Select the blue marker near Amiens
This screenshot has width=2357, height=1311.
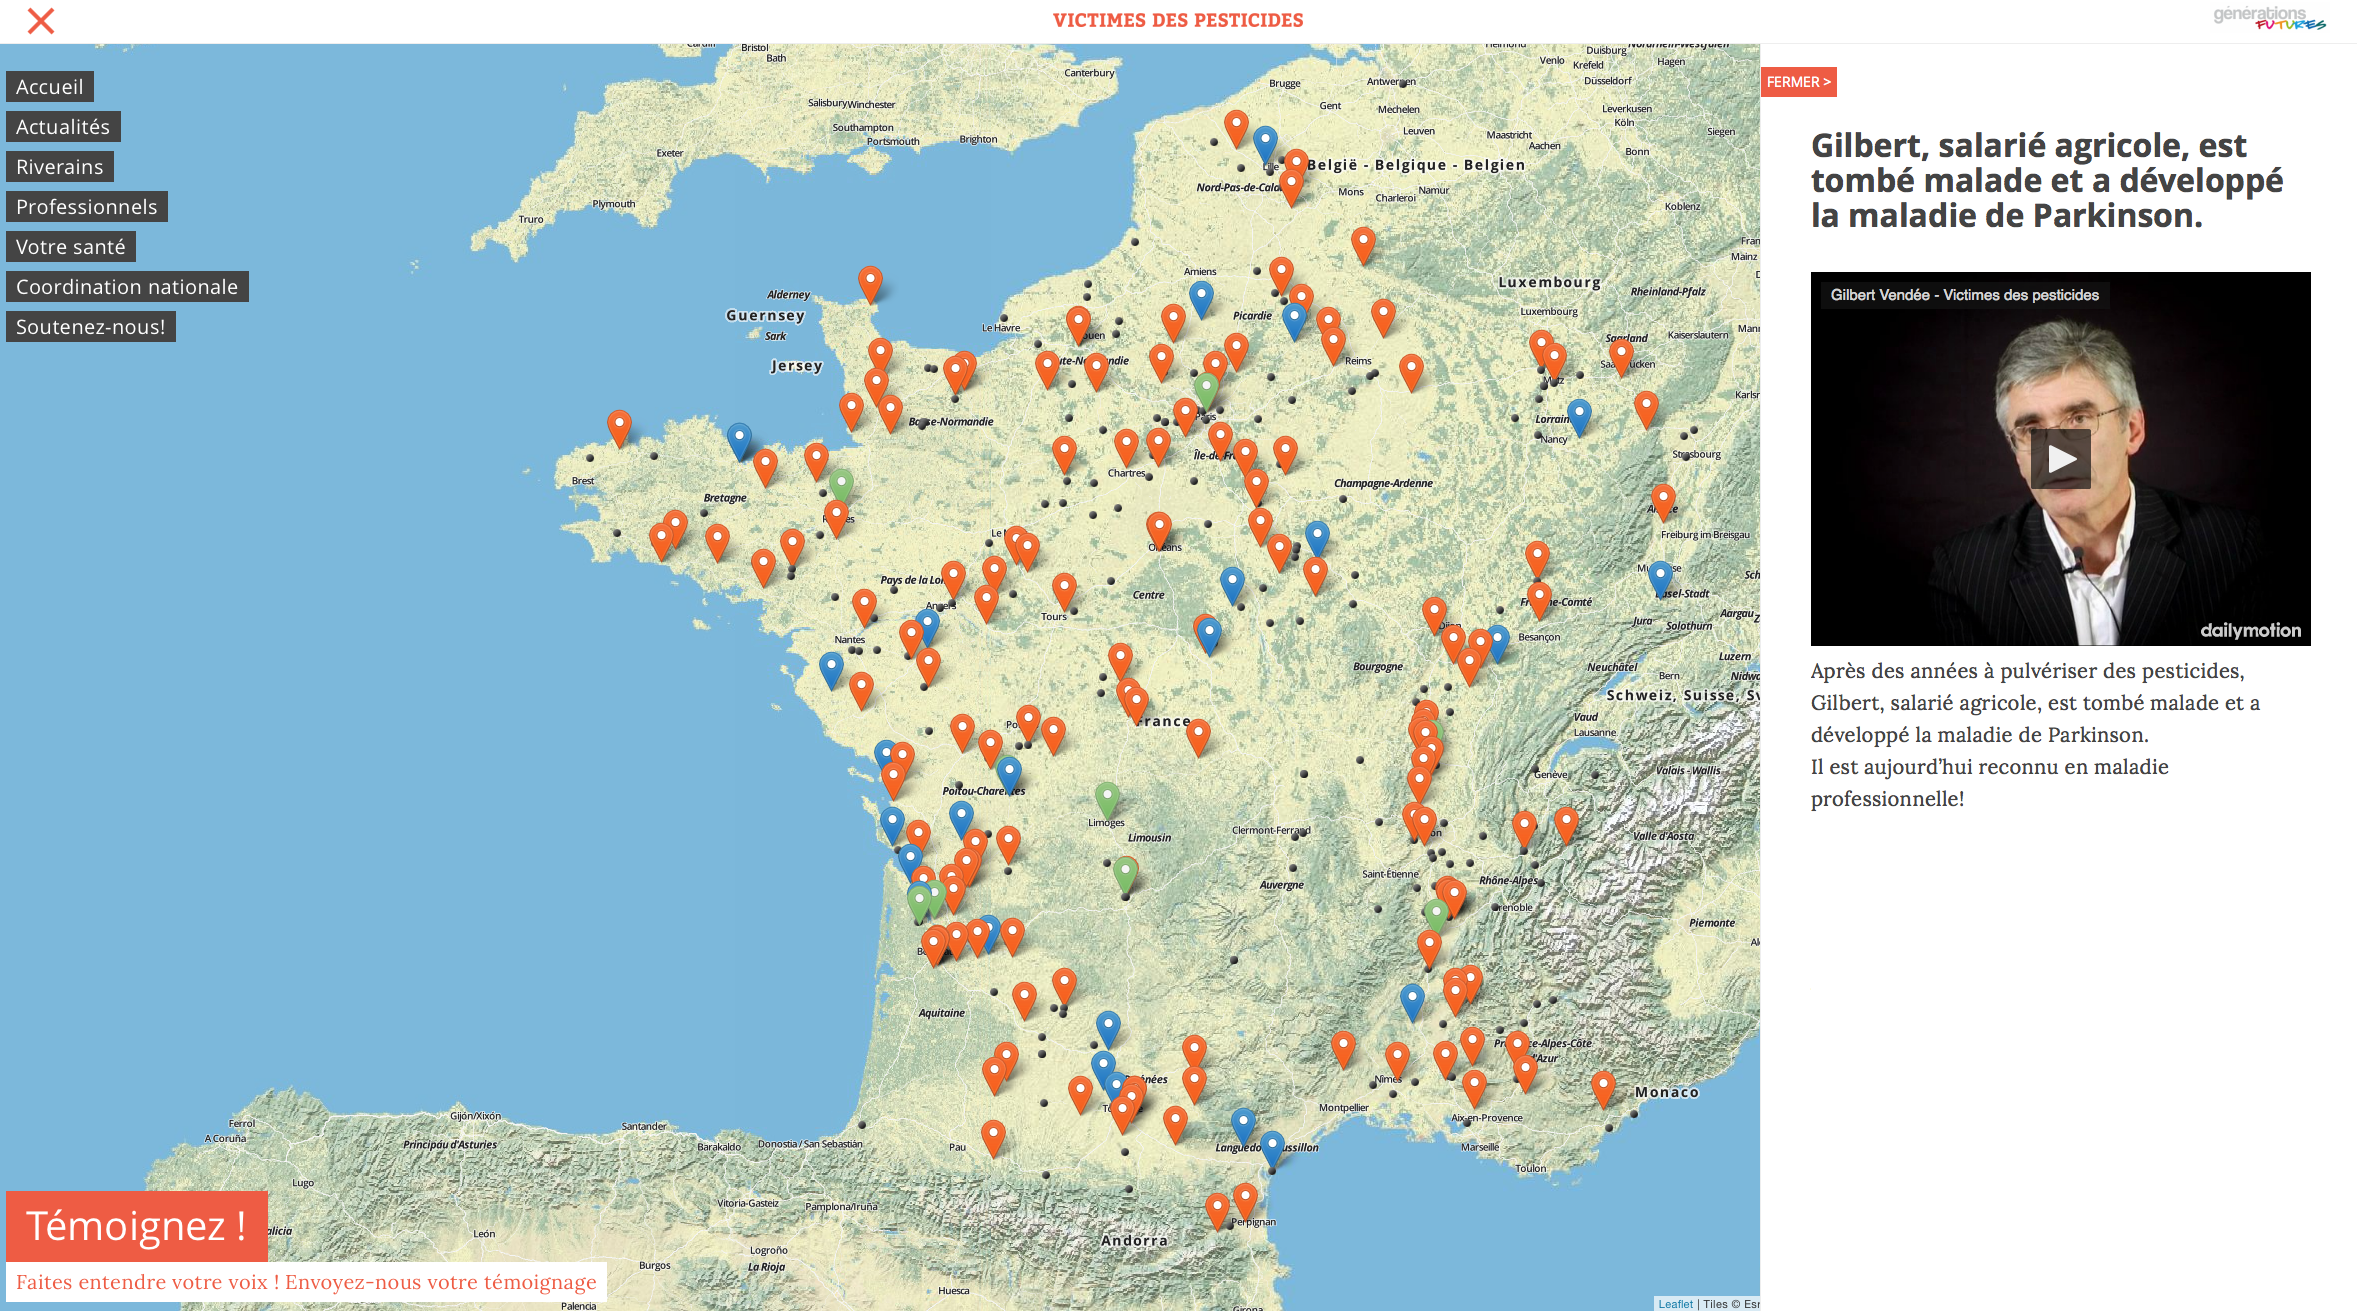1201,299
